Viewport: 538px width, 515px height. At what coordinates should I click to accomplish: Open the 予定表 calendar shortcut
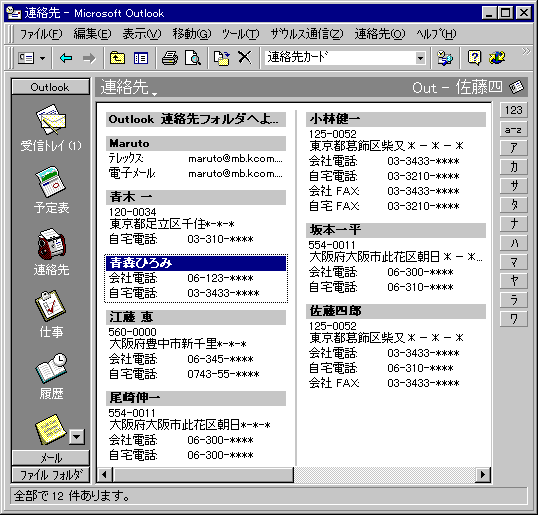(x=51, y=182)
